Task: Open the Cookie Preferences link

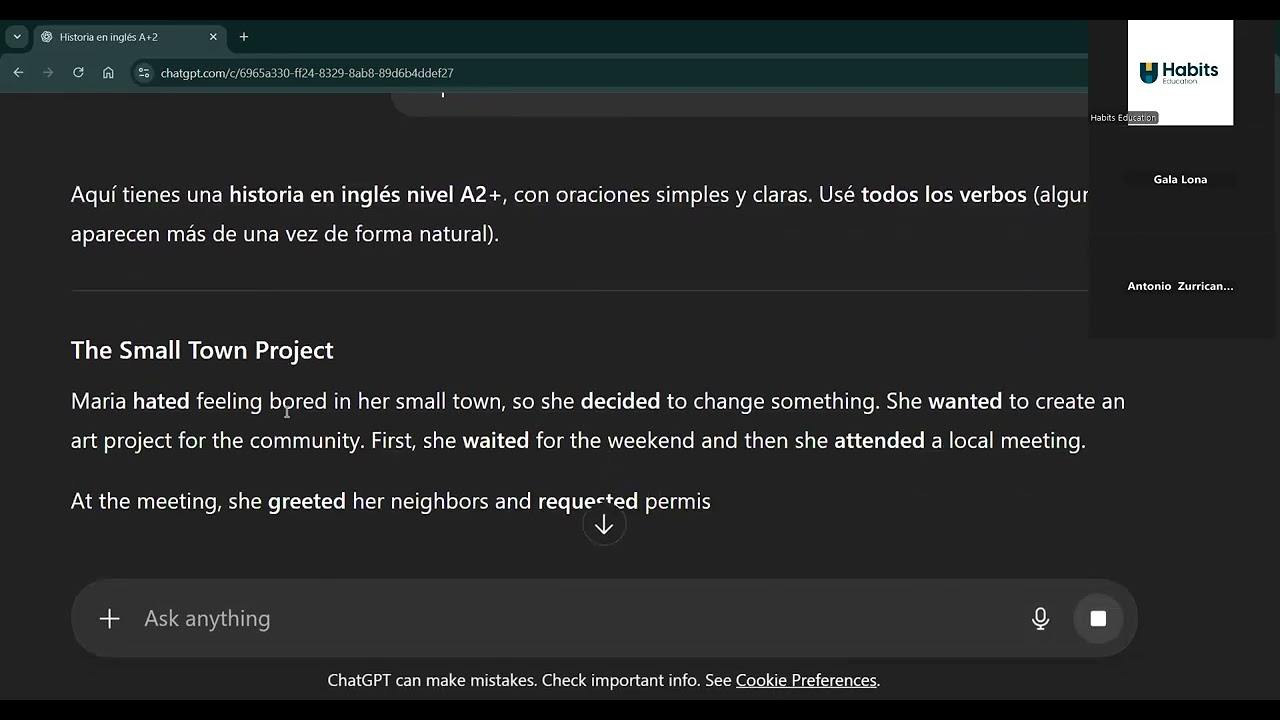Action: pos(806,680)
